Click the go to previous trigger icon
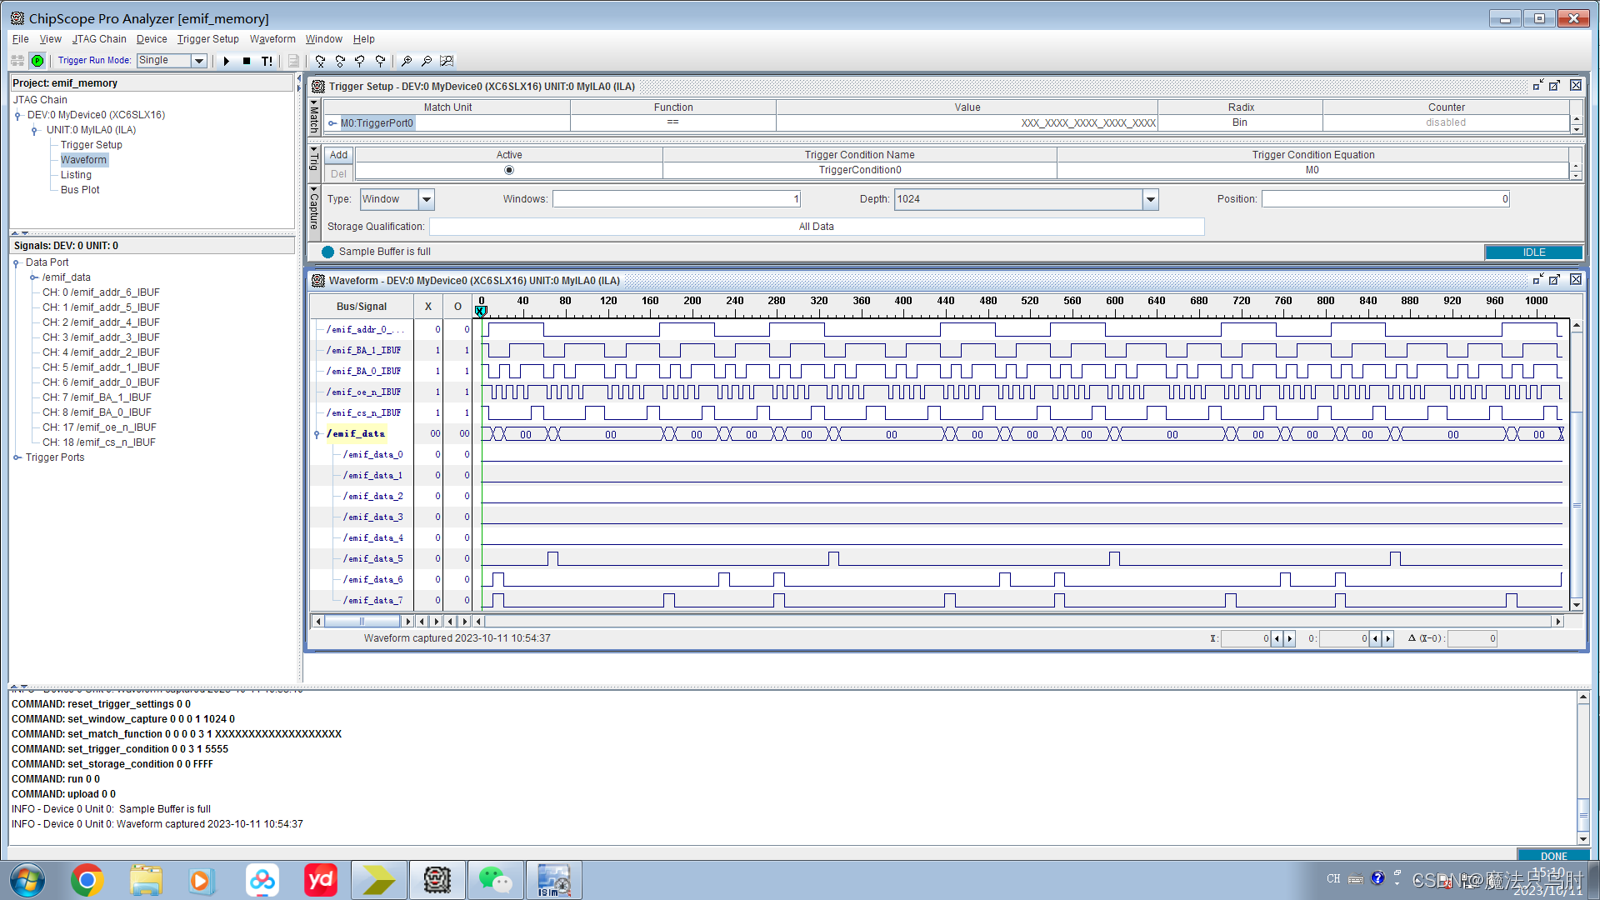Image resolution: width=1600 pixels, height=900 pixels. (360, 61)
